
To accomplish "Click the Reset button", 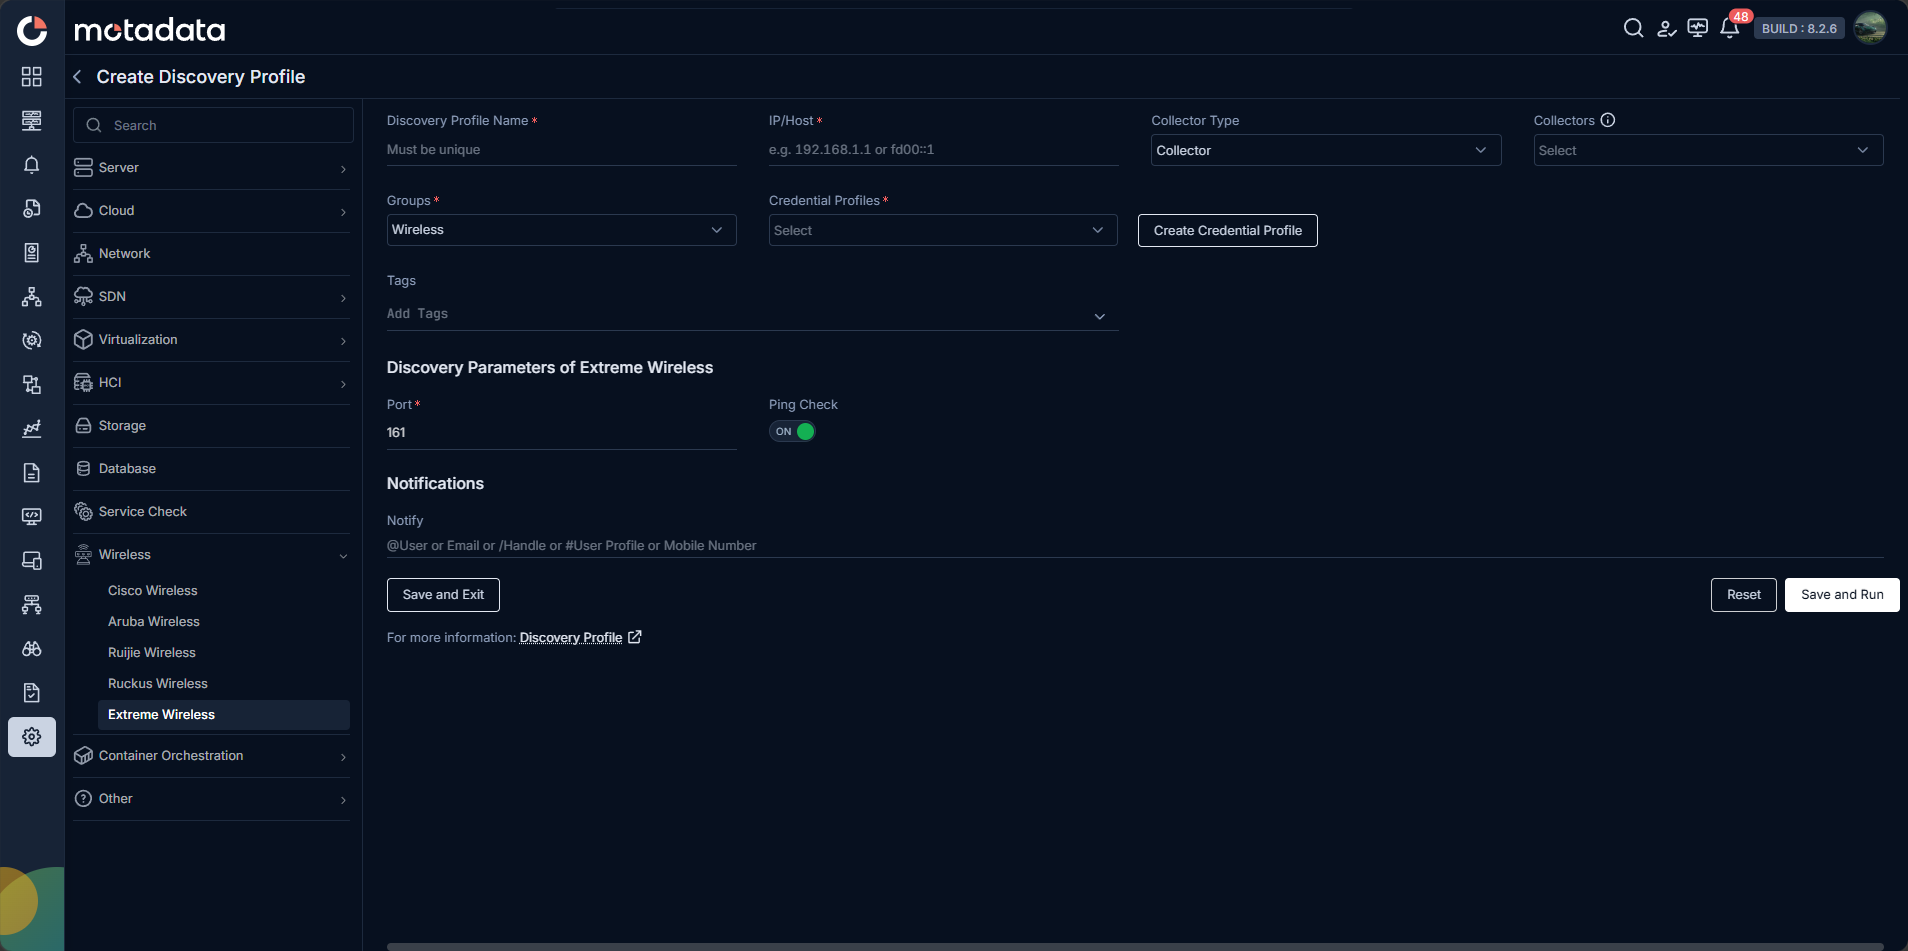I will click(1744, 595).
